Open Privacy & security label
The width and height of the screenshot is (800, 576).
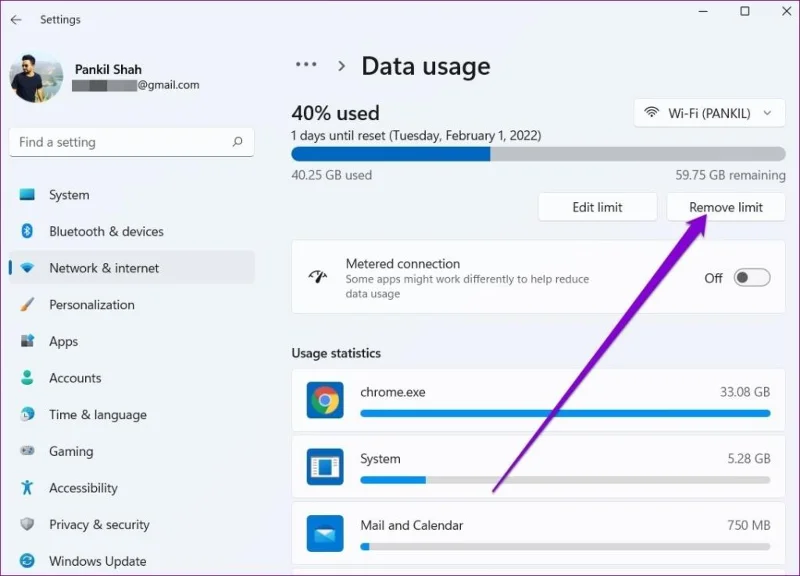(99, 524)
